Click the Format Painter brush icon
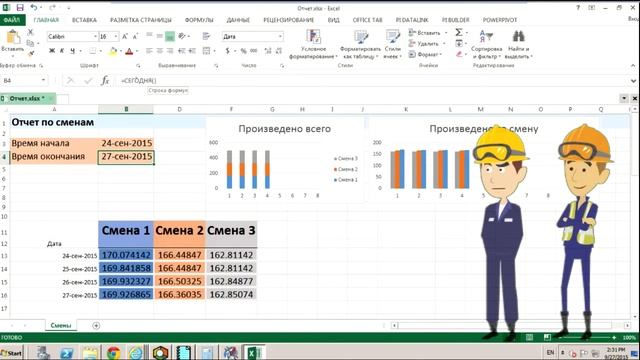This screenshot has height=360, width=640. [31, 53]
